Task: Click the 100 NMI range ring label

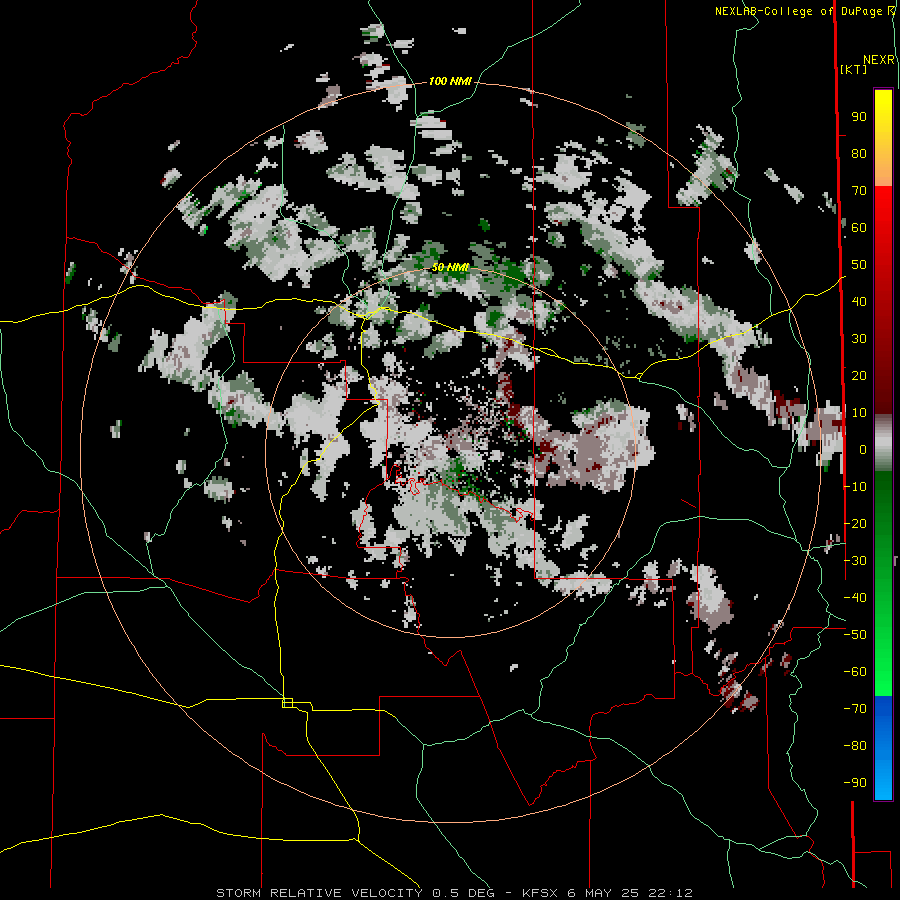Action: pyautogui.click(x=450, y=81)
